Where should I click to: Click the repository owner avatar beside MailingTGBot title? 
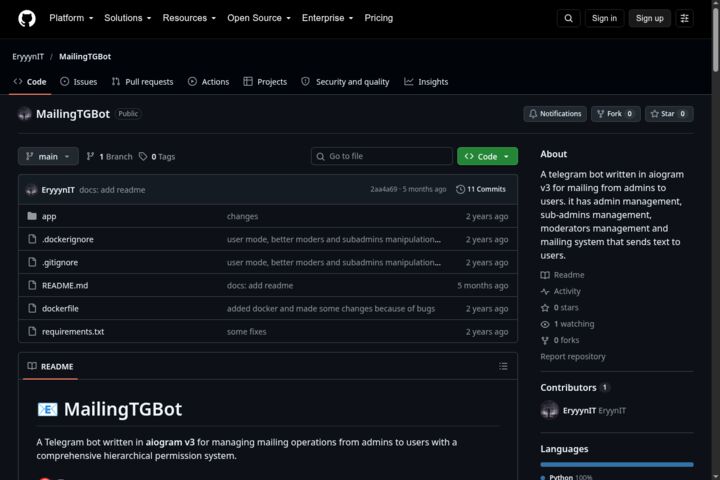coord(24,114)
